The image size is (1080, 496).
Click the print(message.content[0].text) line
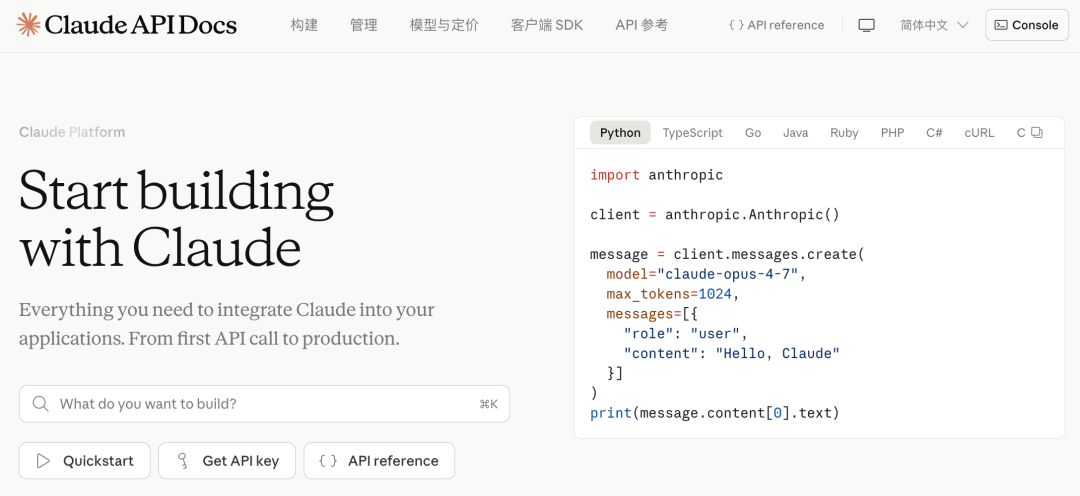pos(715,413)
